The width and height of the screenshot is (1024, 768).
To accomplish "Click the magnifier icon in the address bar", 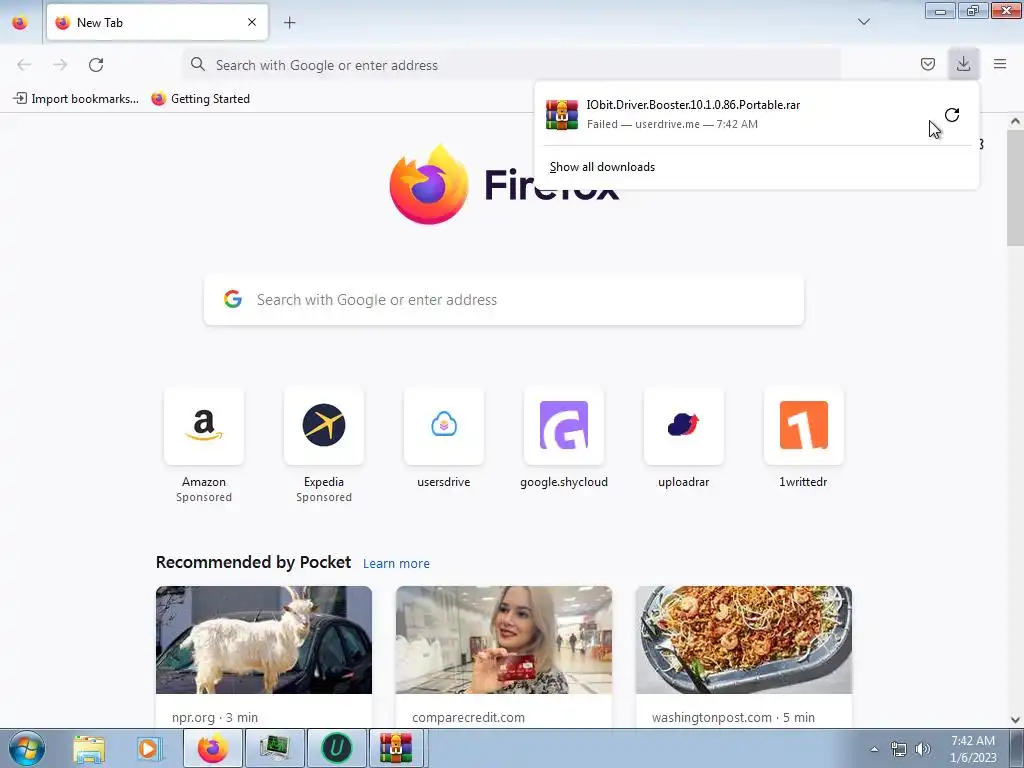I will [197, 64].
